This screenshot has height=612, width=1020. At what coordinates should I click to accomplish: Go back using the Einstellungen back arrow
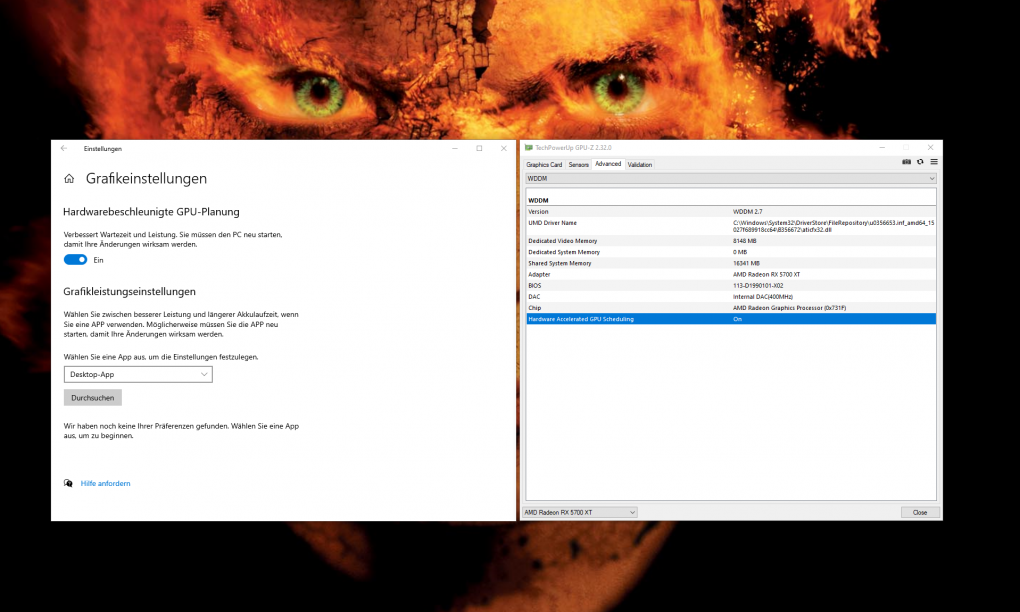pos(64,148)
